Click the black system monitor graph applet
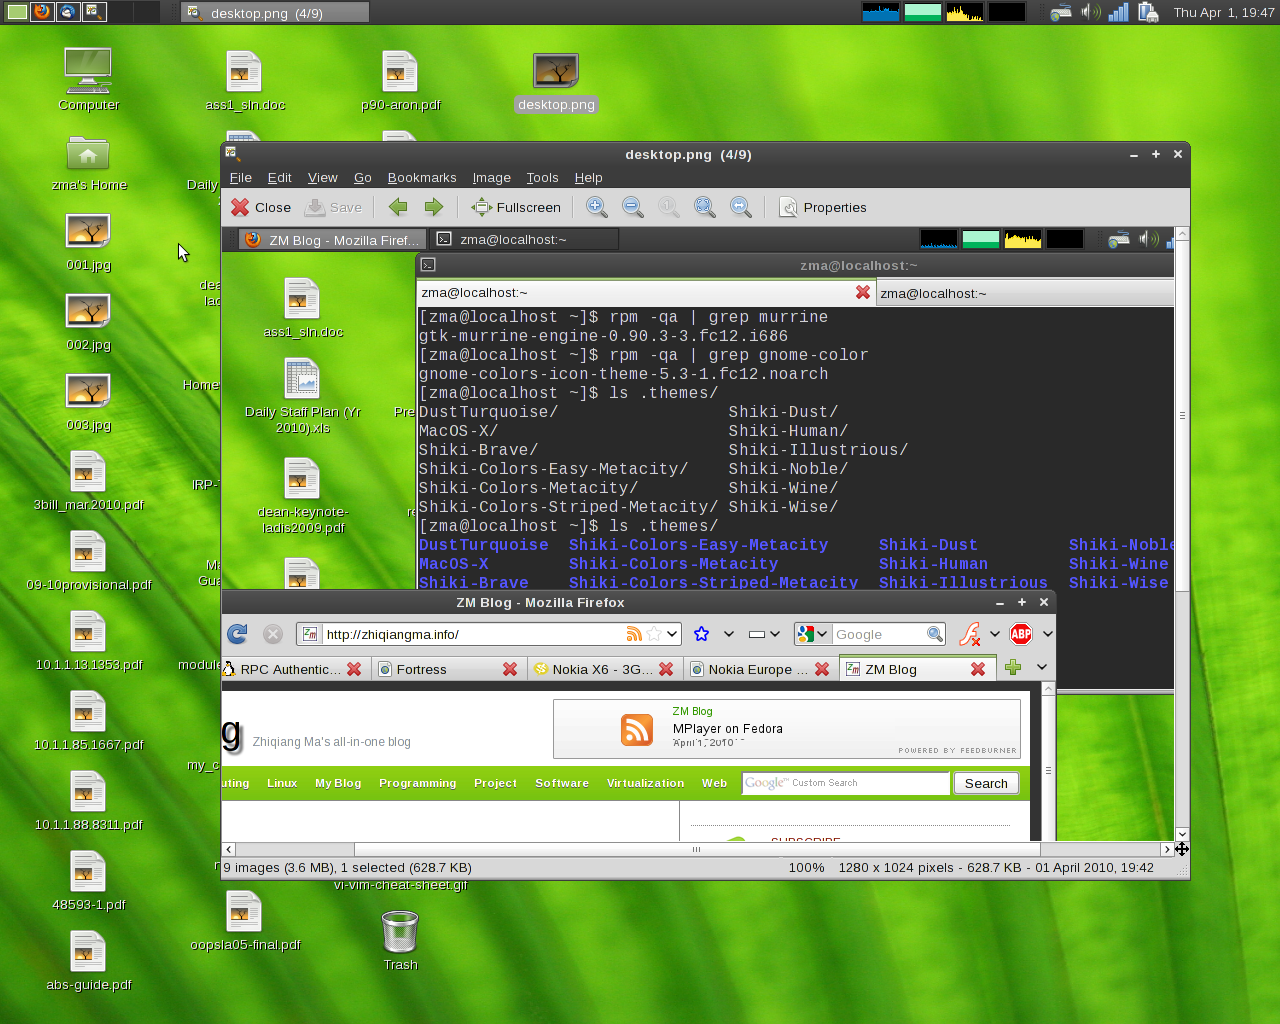The image size is (1280, 1024). [x=1007, y=12]
